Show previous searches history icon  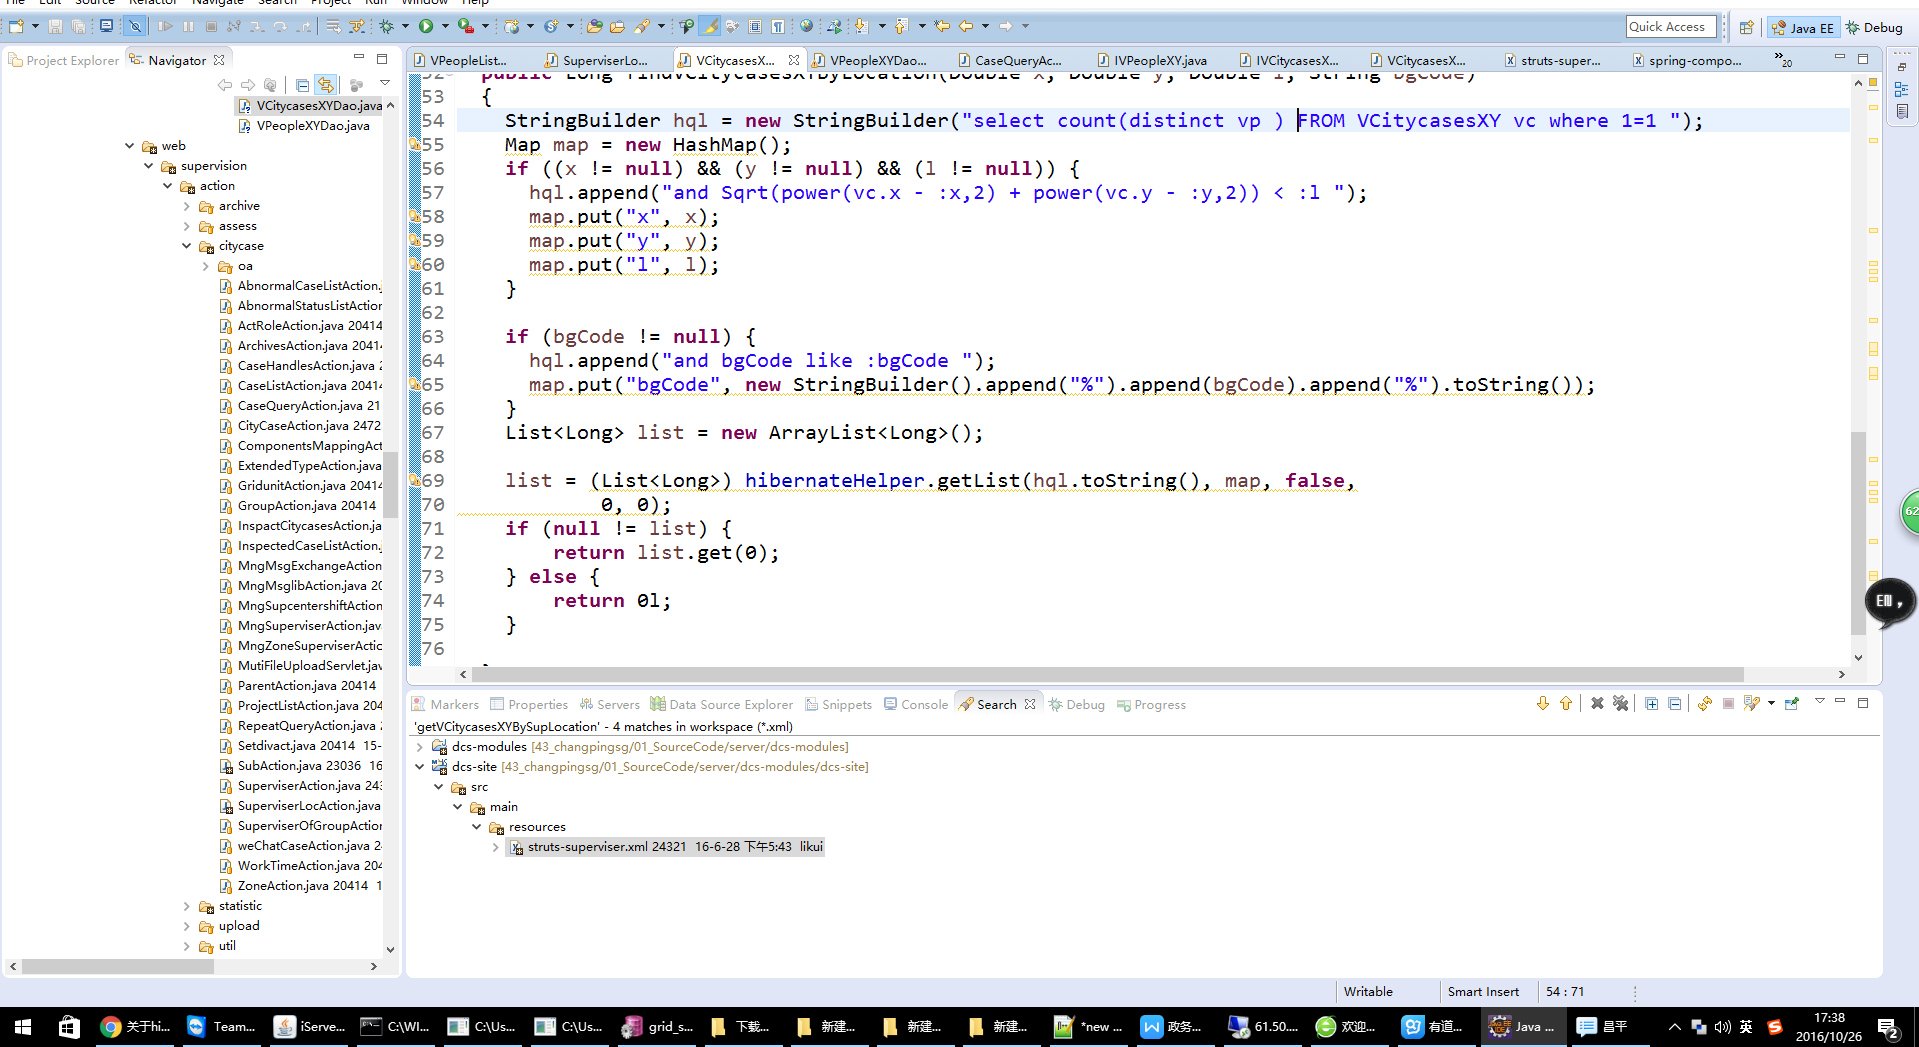(x=1752, y=704)
